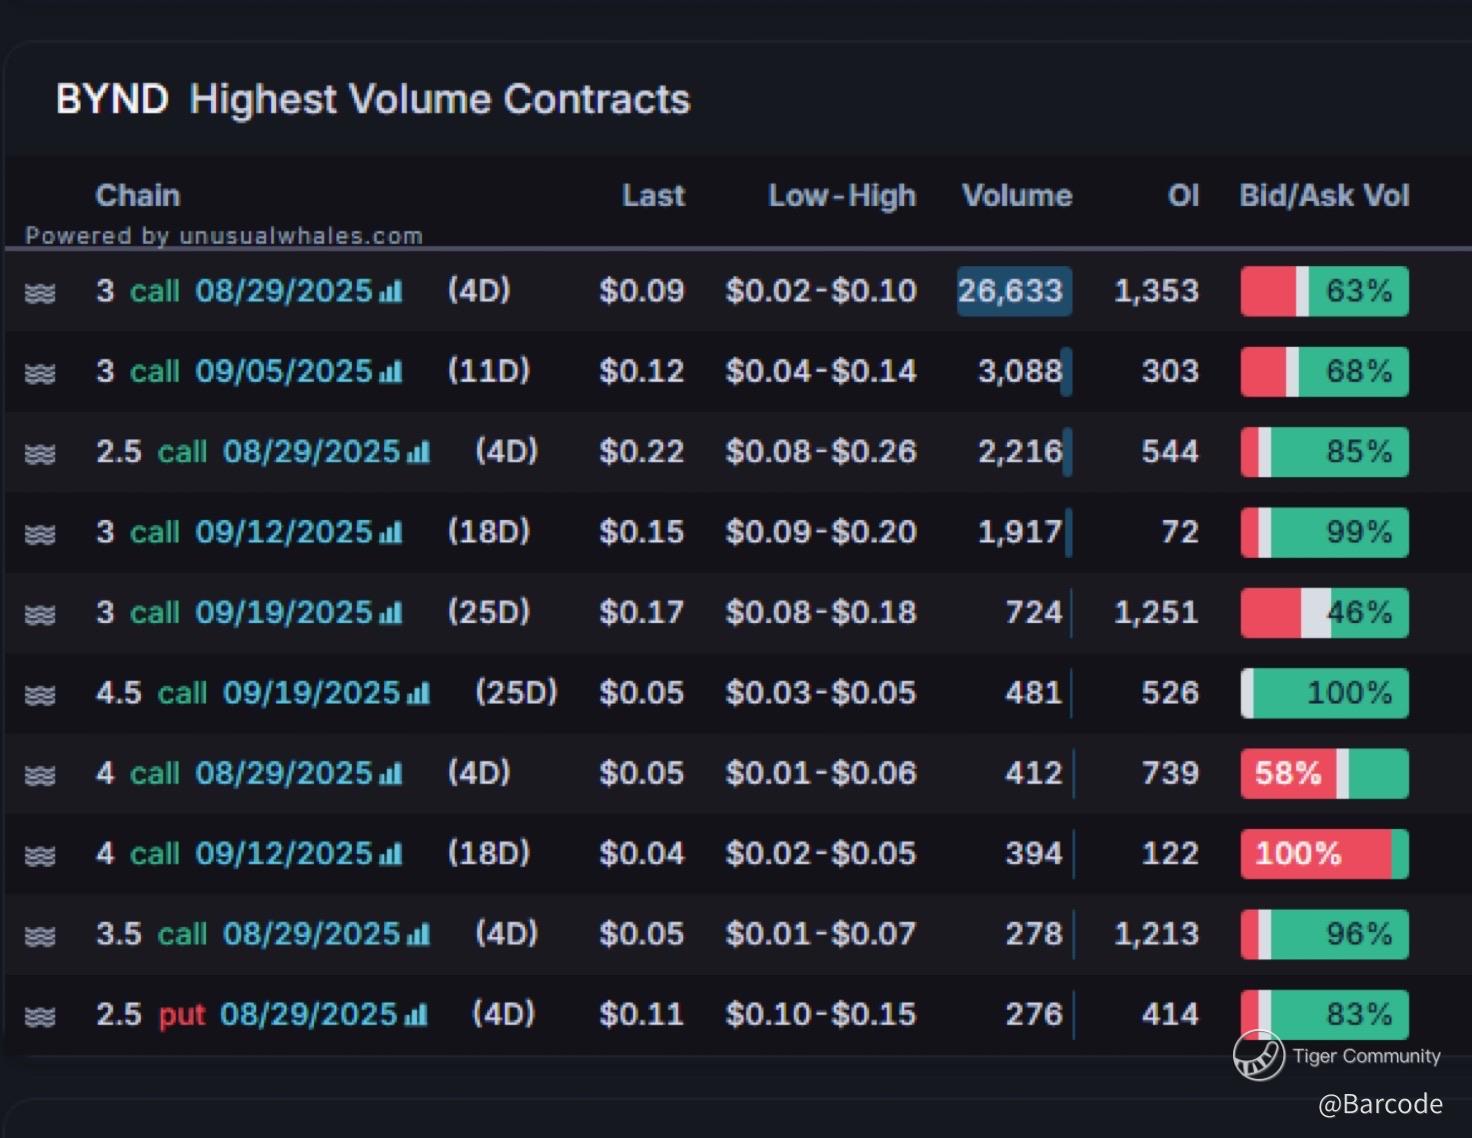This screenshot has height=1138, width=1472.
Task: Open bar chart icon on 4 call 09/12/2025 row
Action: click(391, 854)
